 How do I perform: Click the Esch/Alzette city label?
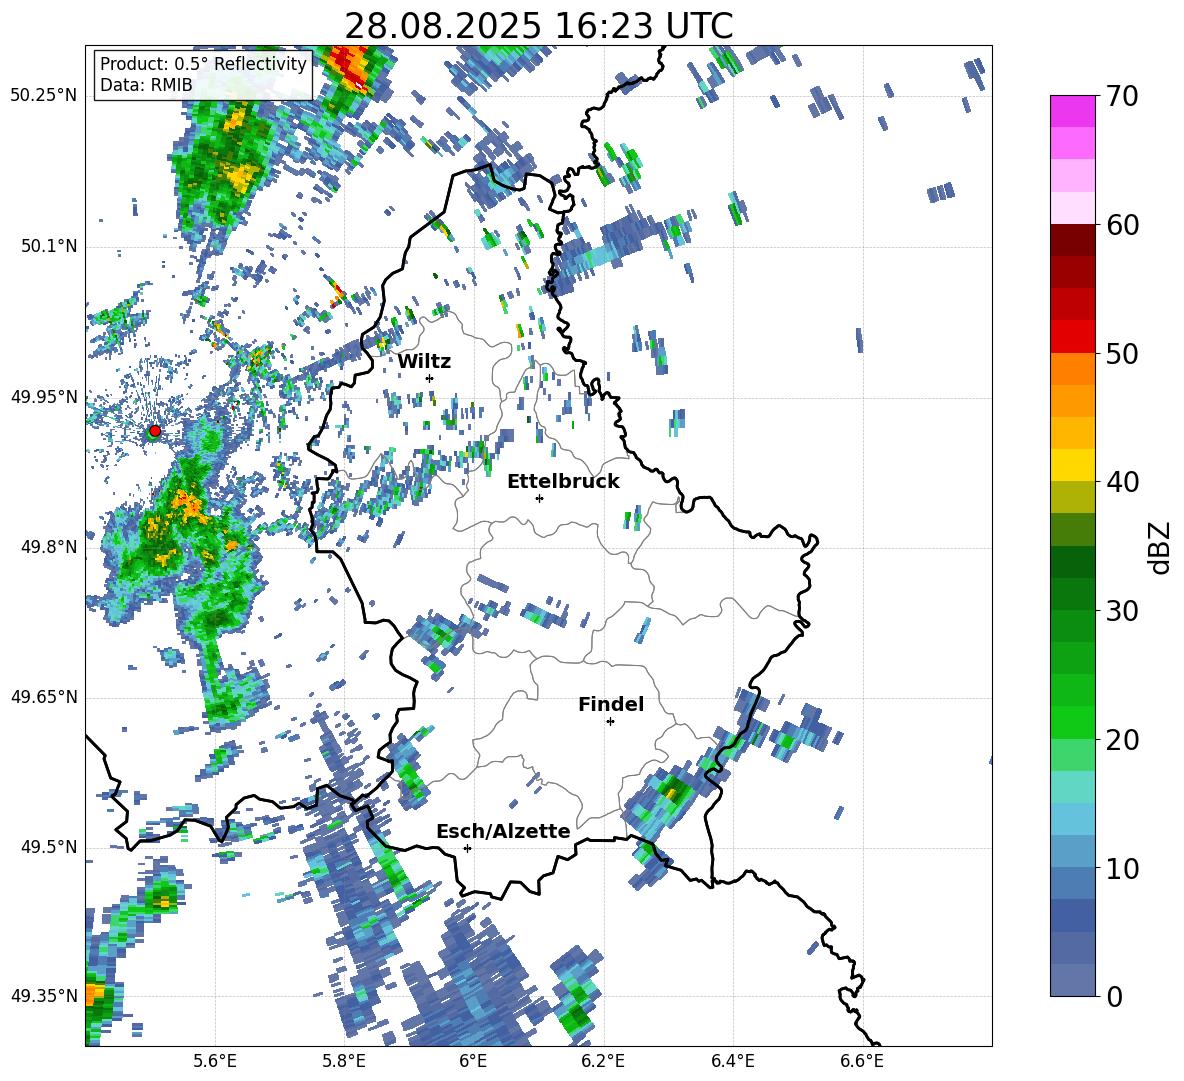[503, 832]
